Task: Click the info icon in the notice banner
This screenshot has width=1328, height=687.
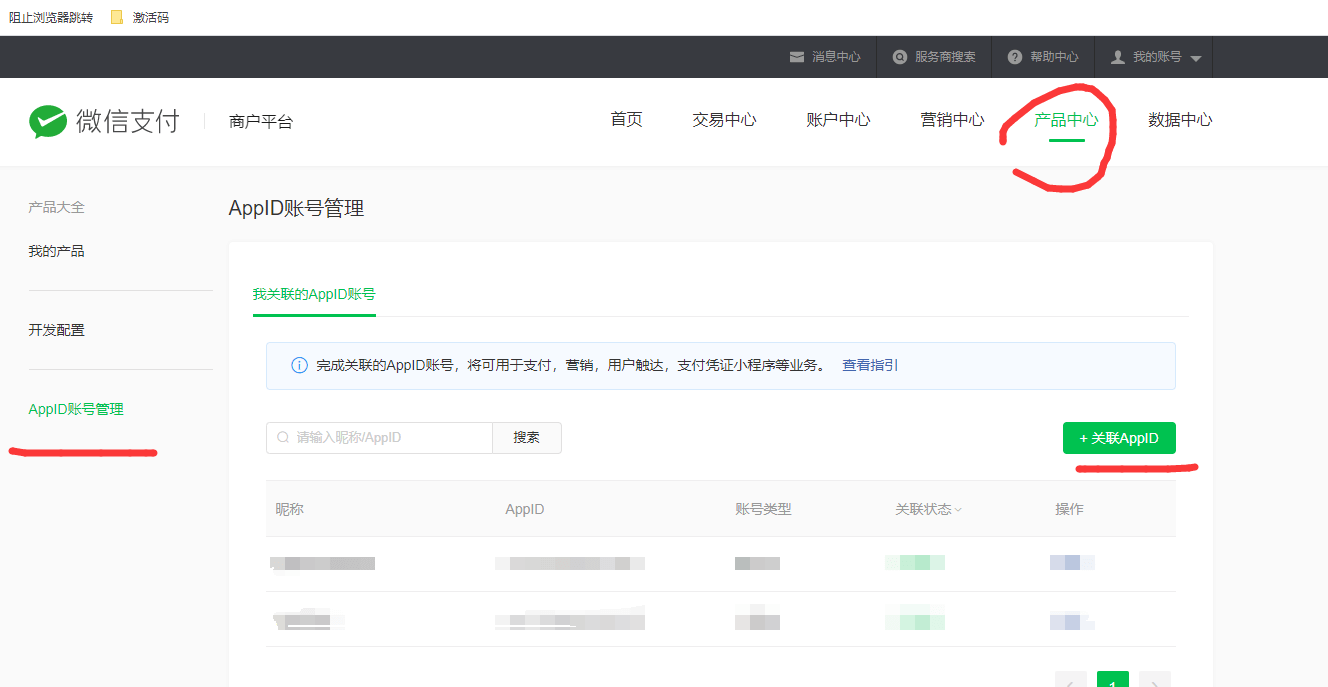Action: [x=299, y=366]
